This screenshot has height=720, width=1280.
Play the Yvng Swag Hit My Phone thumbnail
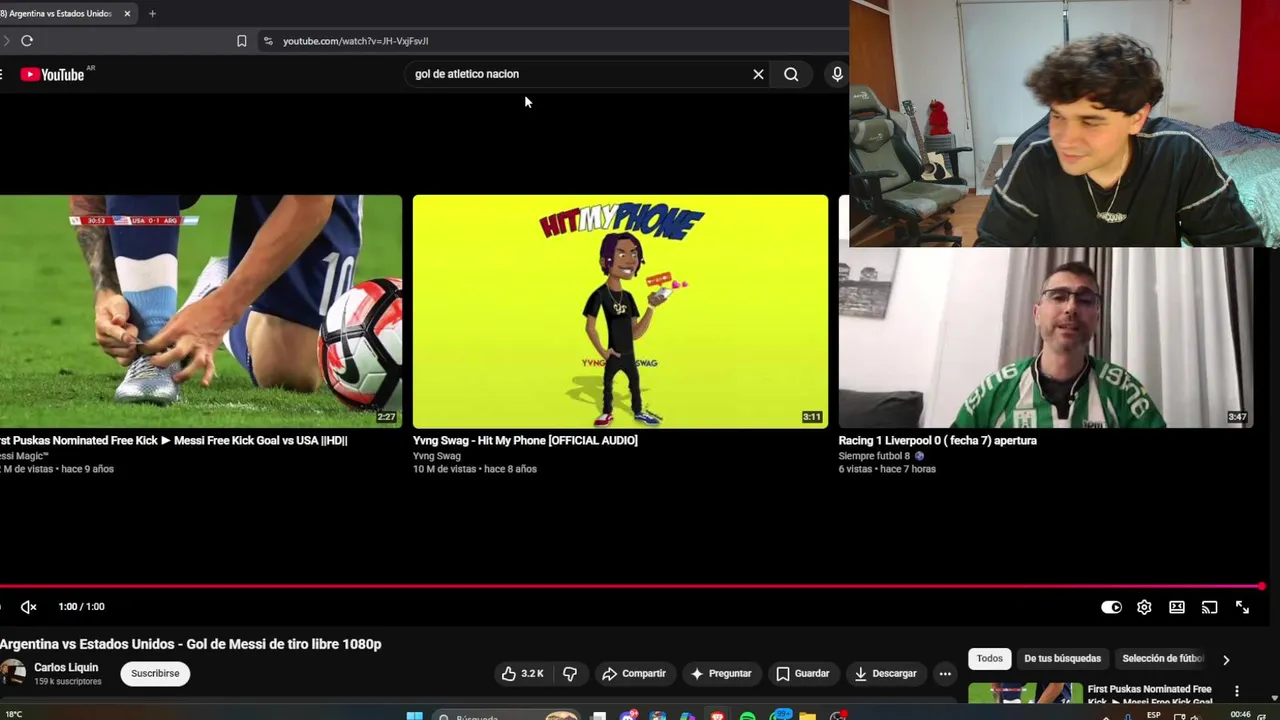(620, 312)
